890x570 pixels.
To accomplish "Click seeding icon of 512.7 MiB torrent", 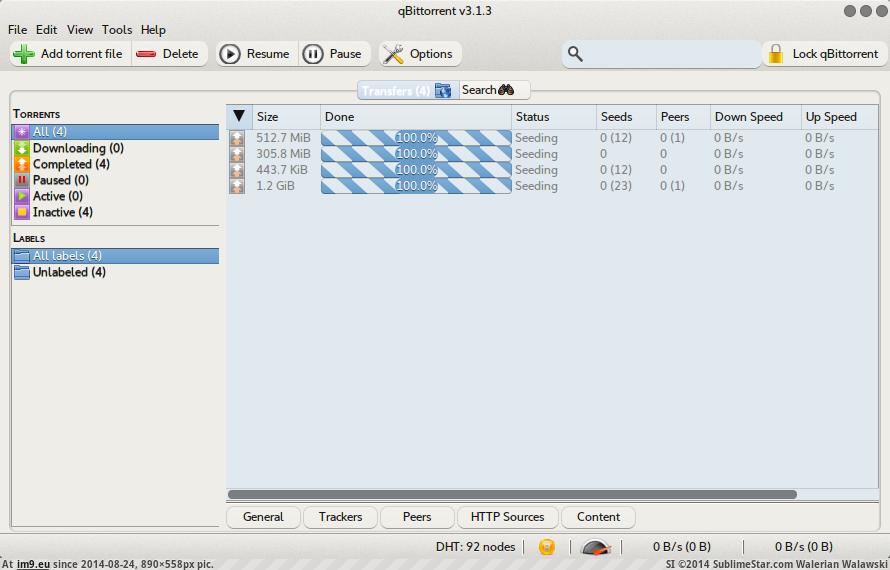I will [x=237, y=138].
